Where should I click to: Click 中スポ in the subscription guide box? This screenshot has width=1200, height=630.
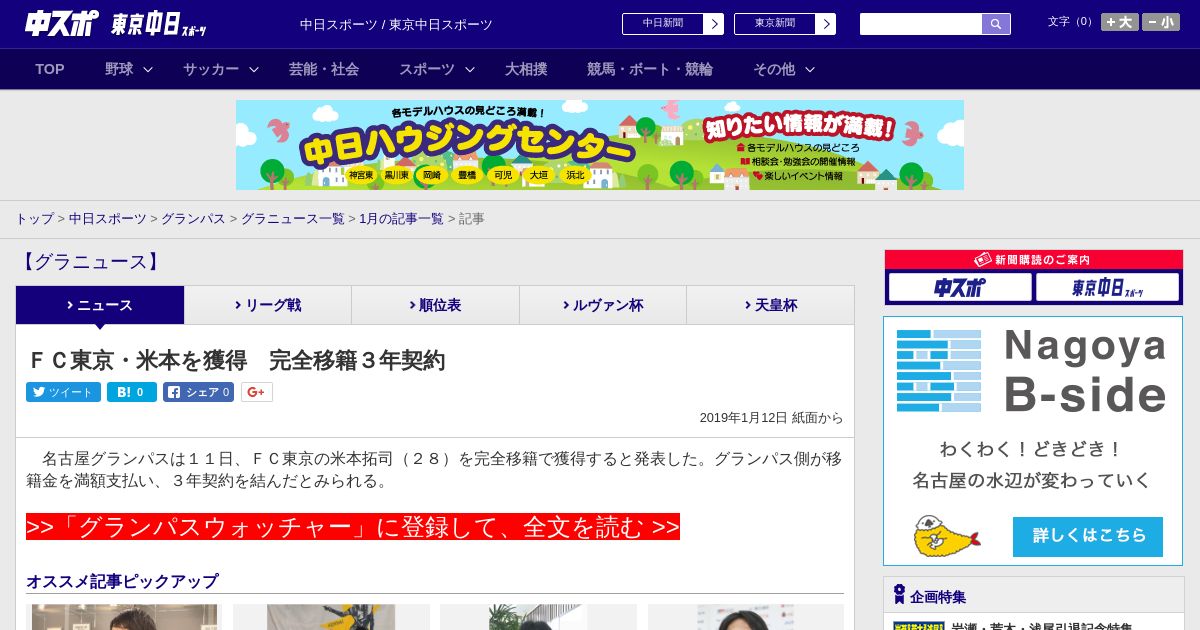click(960, 287)
